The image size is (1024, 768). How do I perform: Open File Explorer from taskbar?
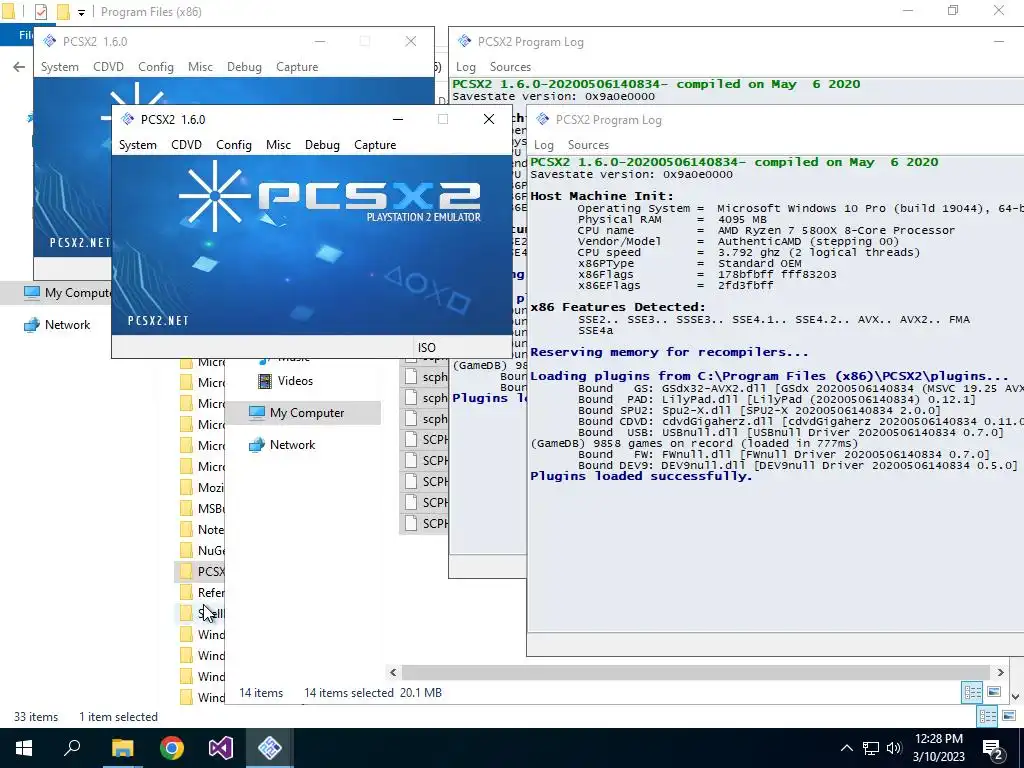click(122, 748)
